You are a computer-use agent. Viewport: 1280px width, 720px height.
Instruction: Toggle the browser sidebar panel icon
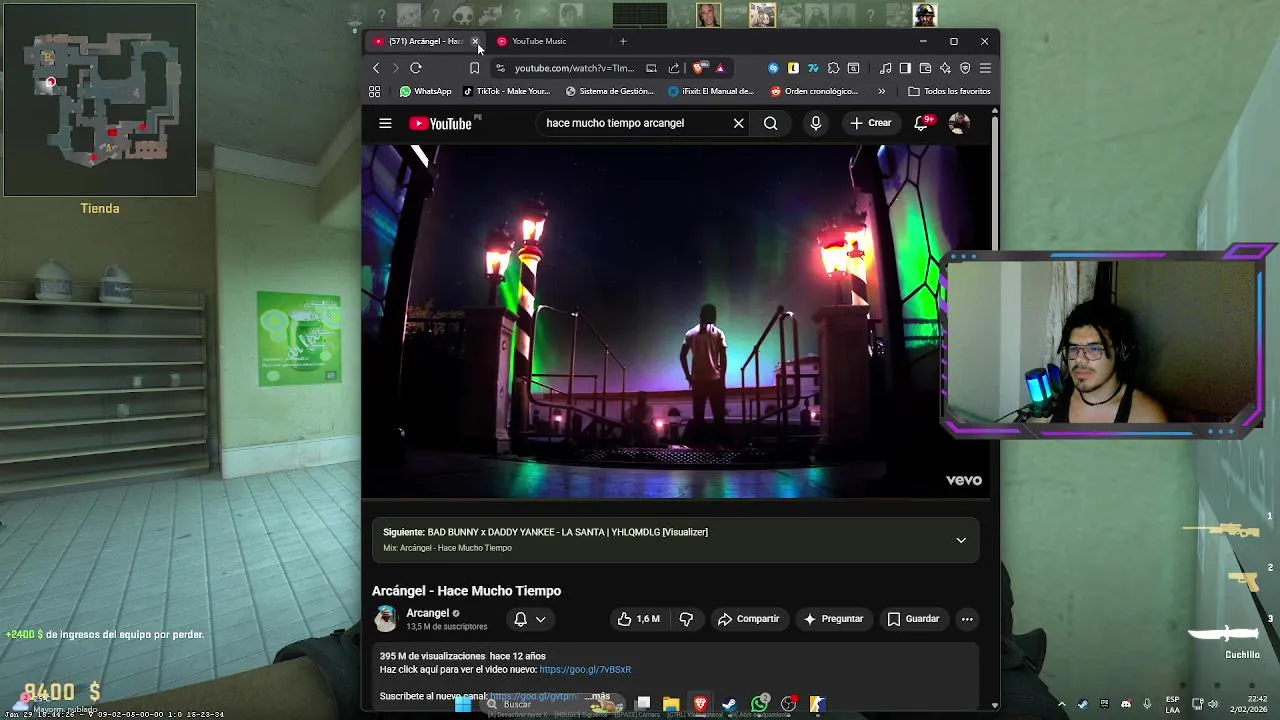[x=905, y=68]
